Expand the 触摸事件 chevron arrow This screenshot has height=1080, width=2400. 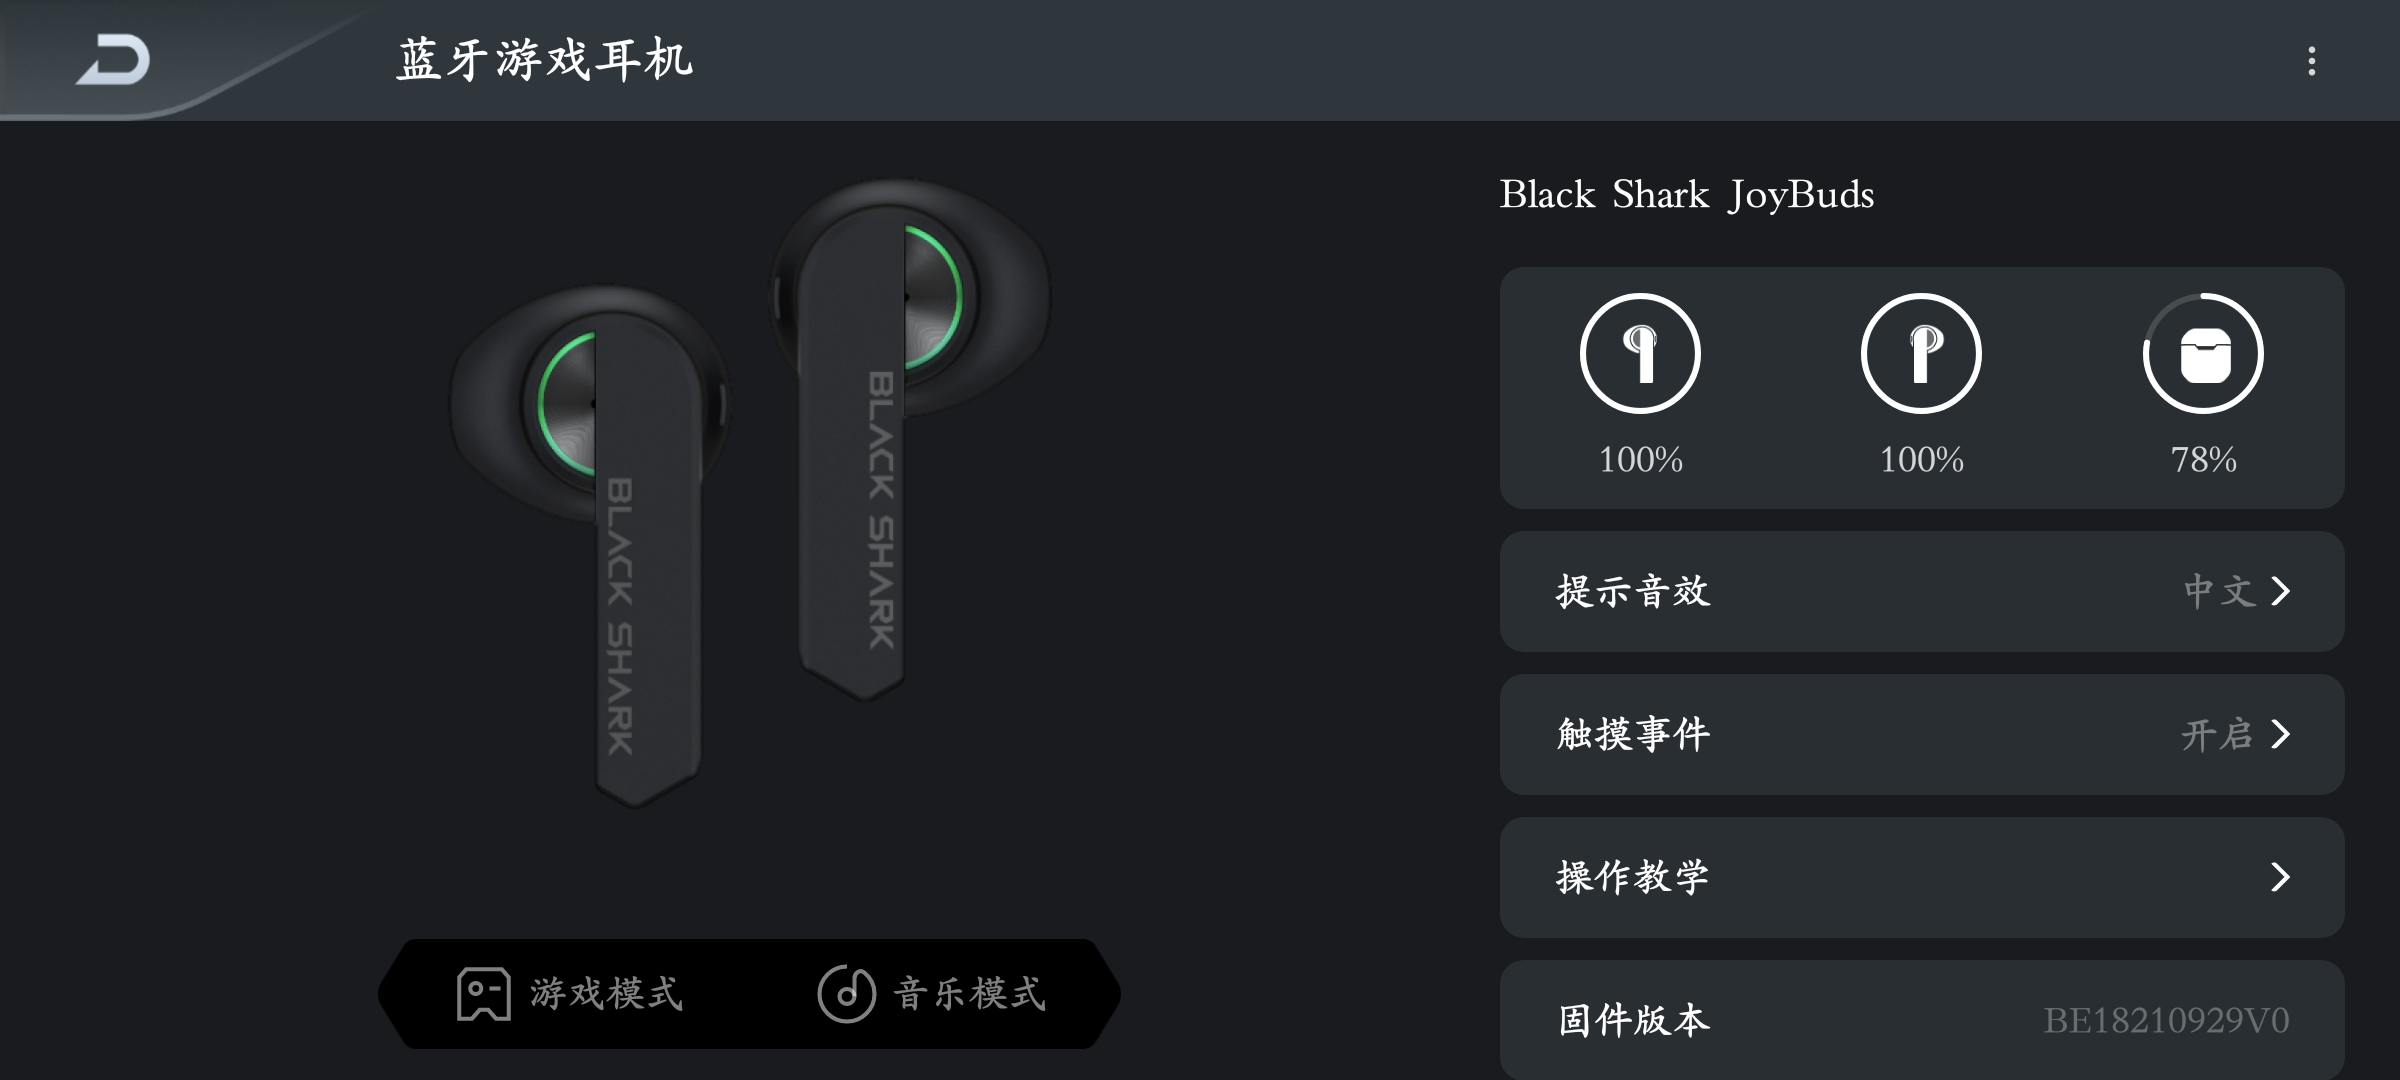tap(2280, 735)
